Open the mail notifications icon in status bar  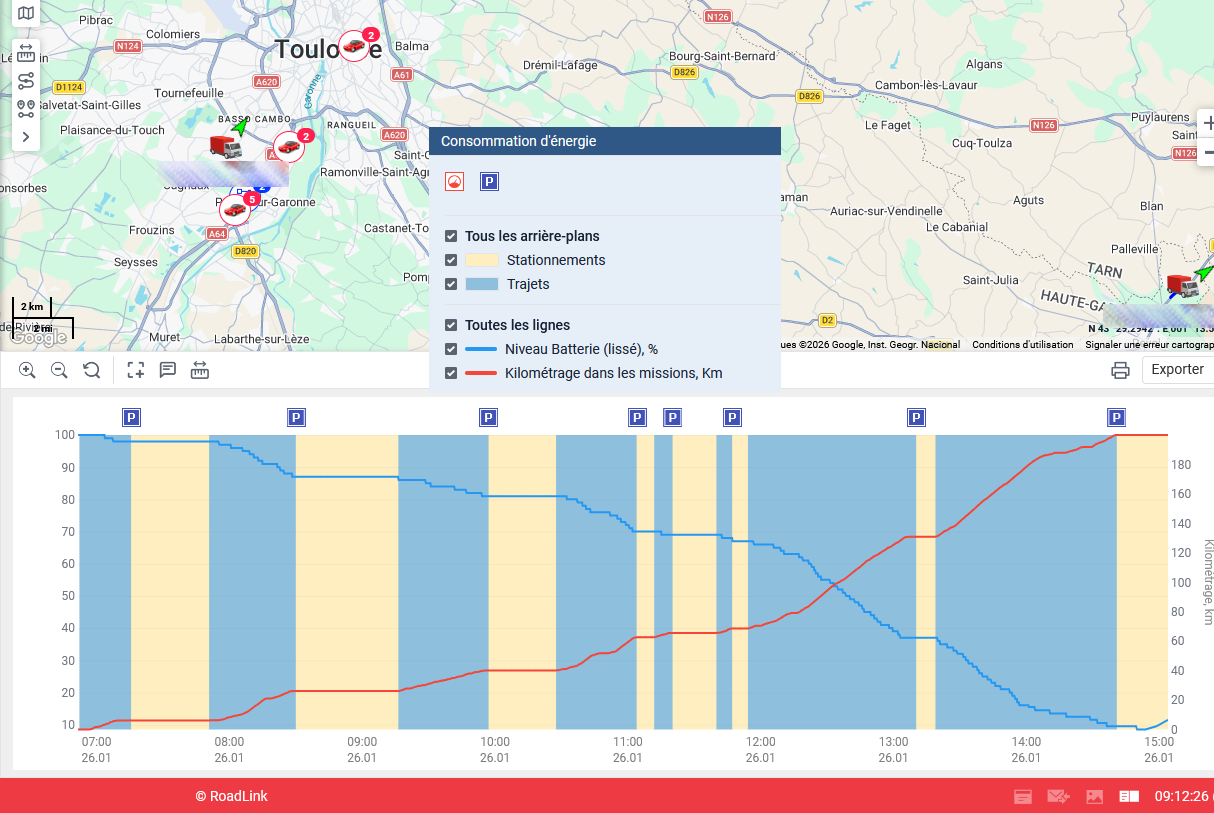[1058, 796]
